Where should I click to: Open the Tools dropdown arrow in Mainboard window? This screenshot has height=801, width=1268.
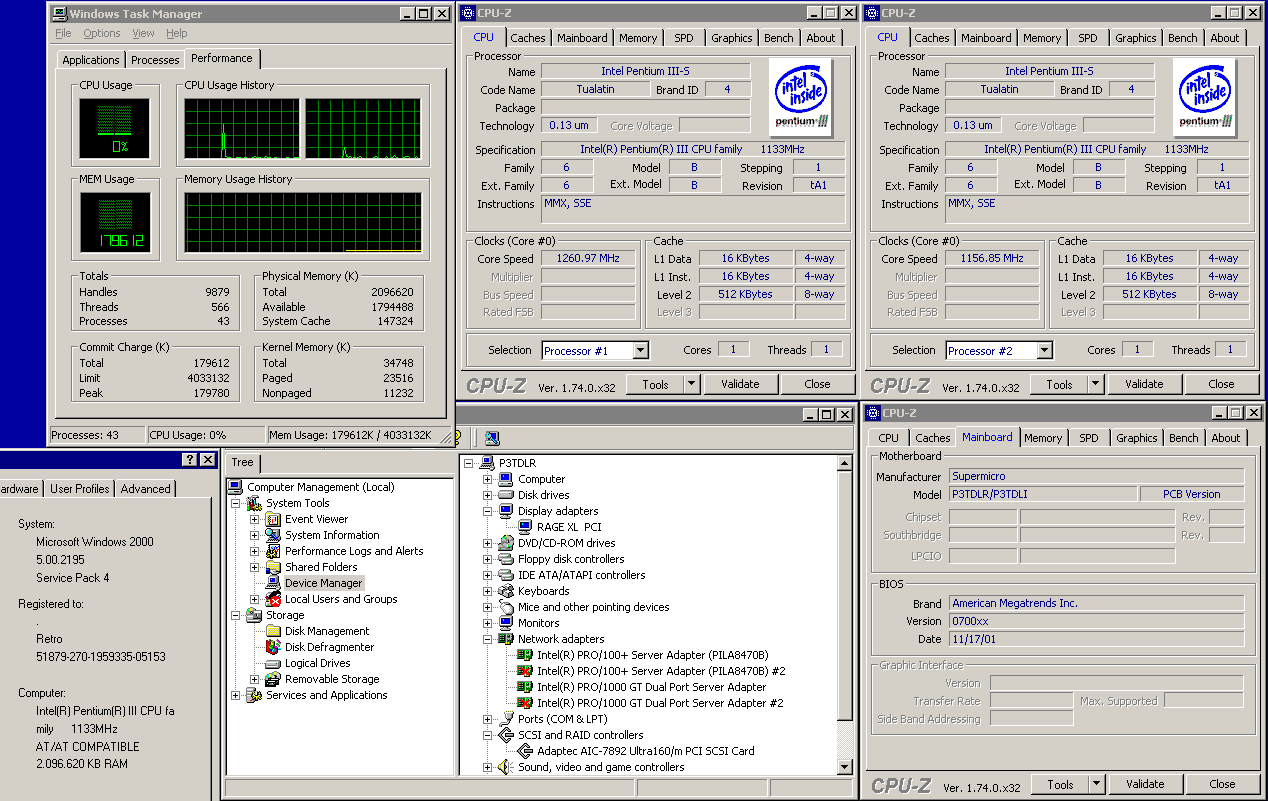(x=1096, y=785)
